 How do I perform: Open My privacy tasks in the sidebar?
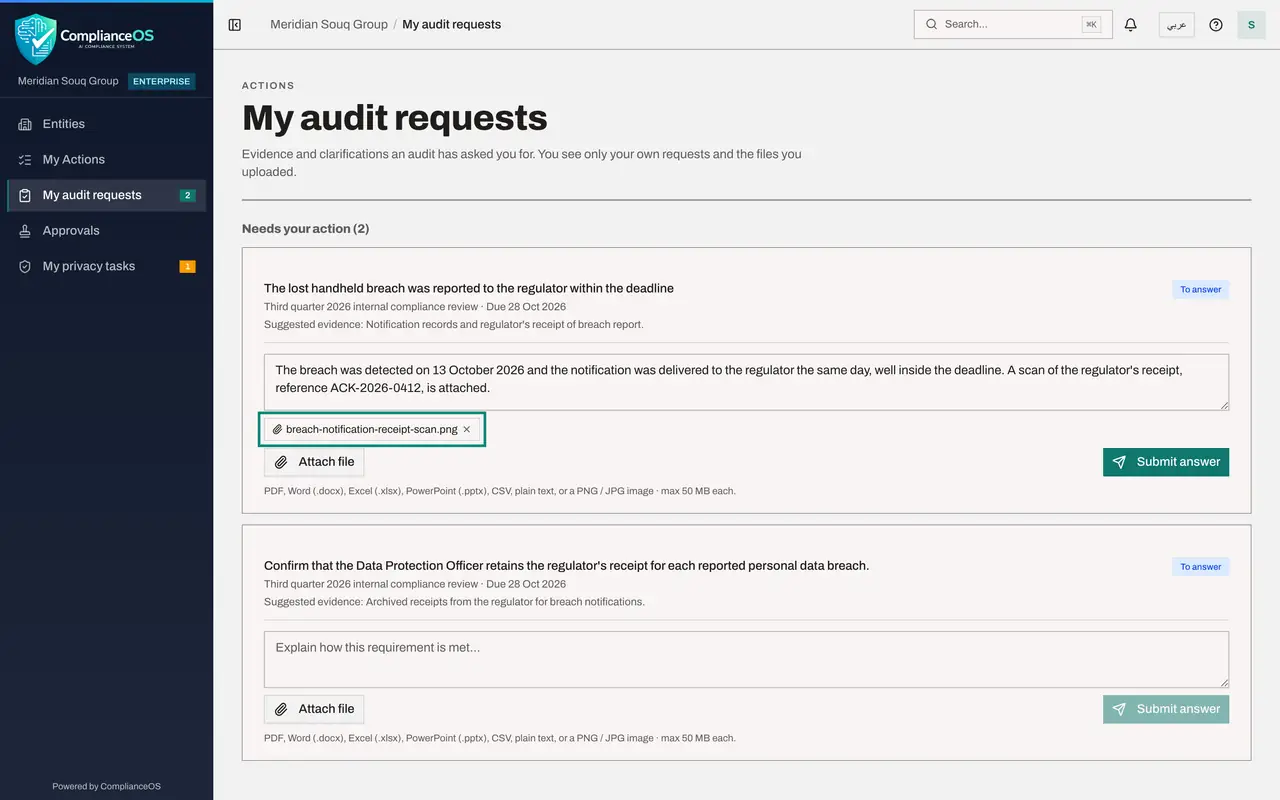(x=106, y=266)
